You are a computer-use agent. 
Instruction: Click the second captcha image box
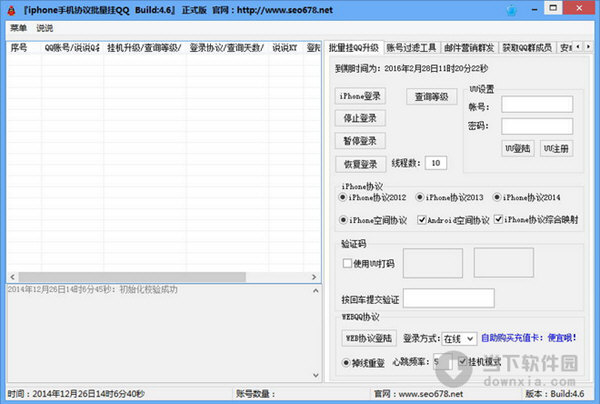pos(504,262)
